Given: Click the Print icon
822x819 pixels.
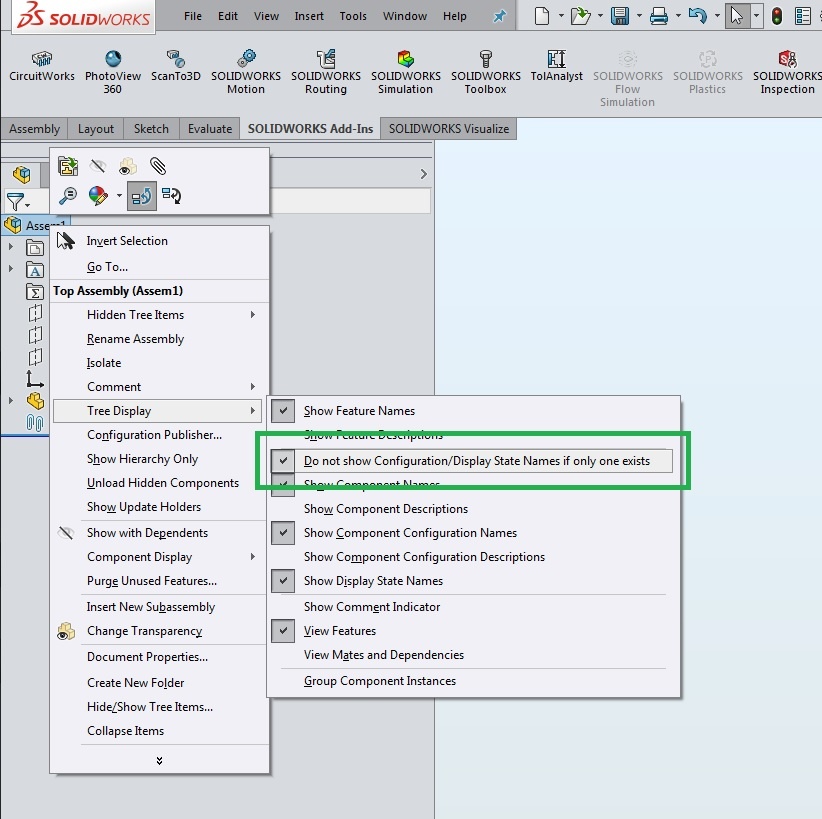Looking at the screenshot, I should [x=659, y=16].
